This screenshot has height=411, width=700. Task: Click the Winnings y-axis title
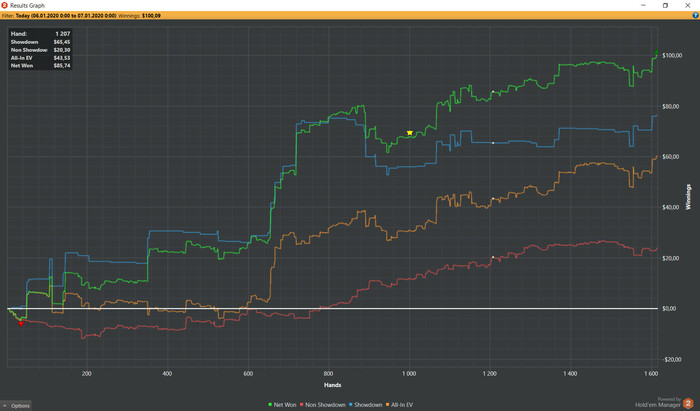pos(688,197)
